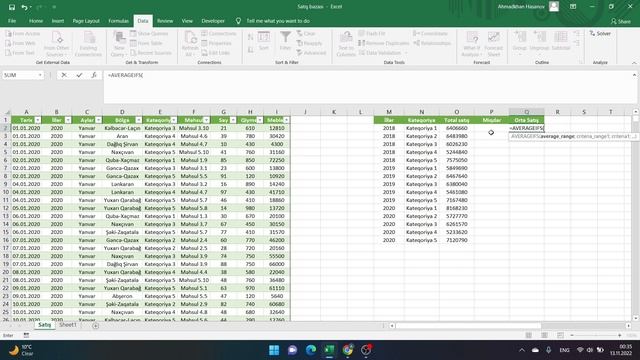Open the Məbləğ column filter dropdown
Screen dimensions: 640x360
(x=287, y=120)
